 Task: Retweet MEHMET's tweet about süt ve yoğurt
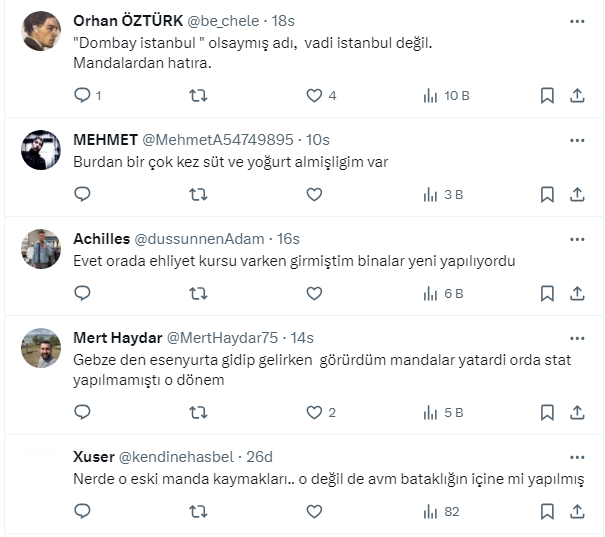click(x=198, y=194)
